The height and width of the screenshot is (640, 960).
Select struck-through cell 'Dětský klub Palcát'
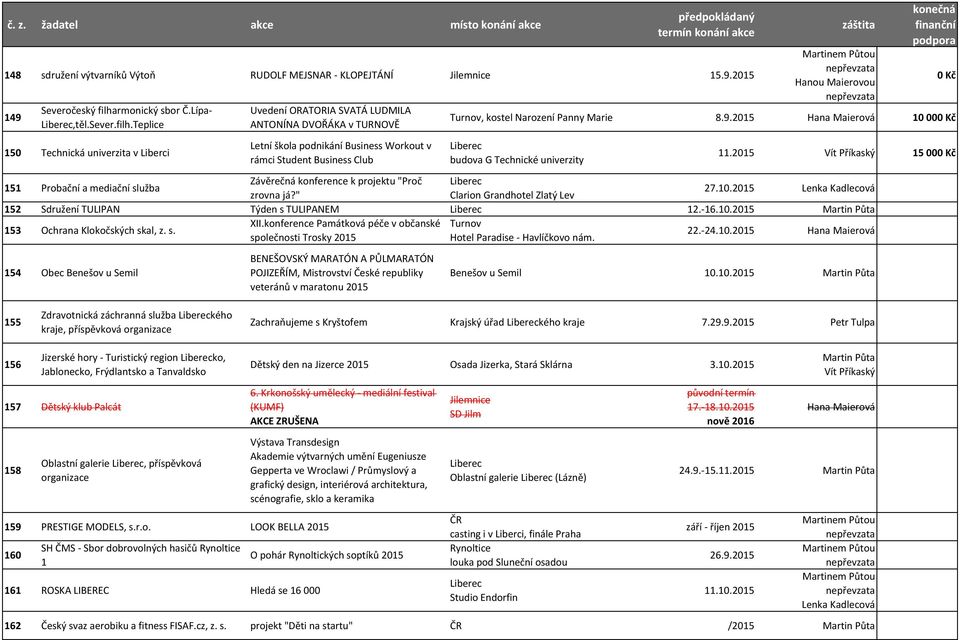81,407
